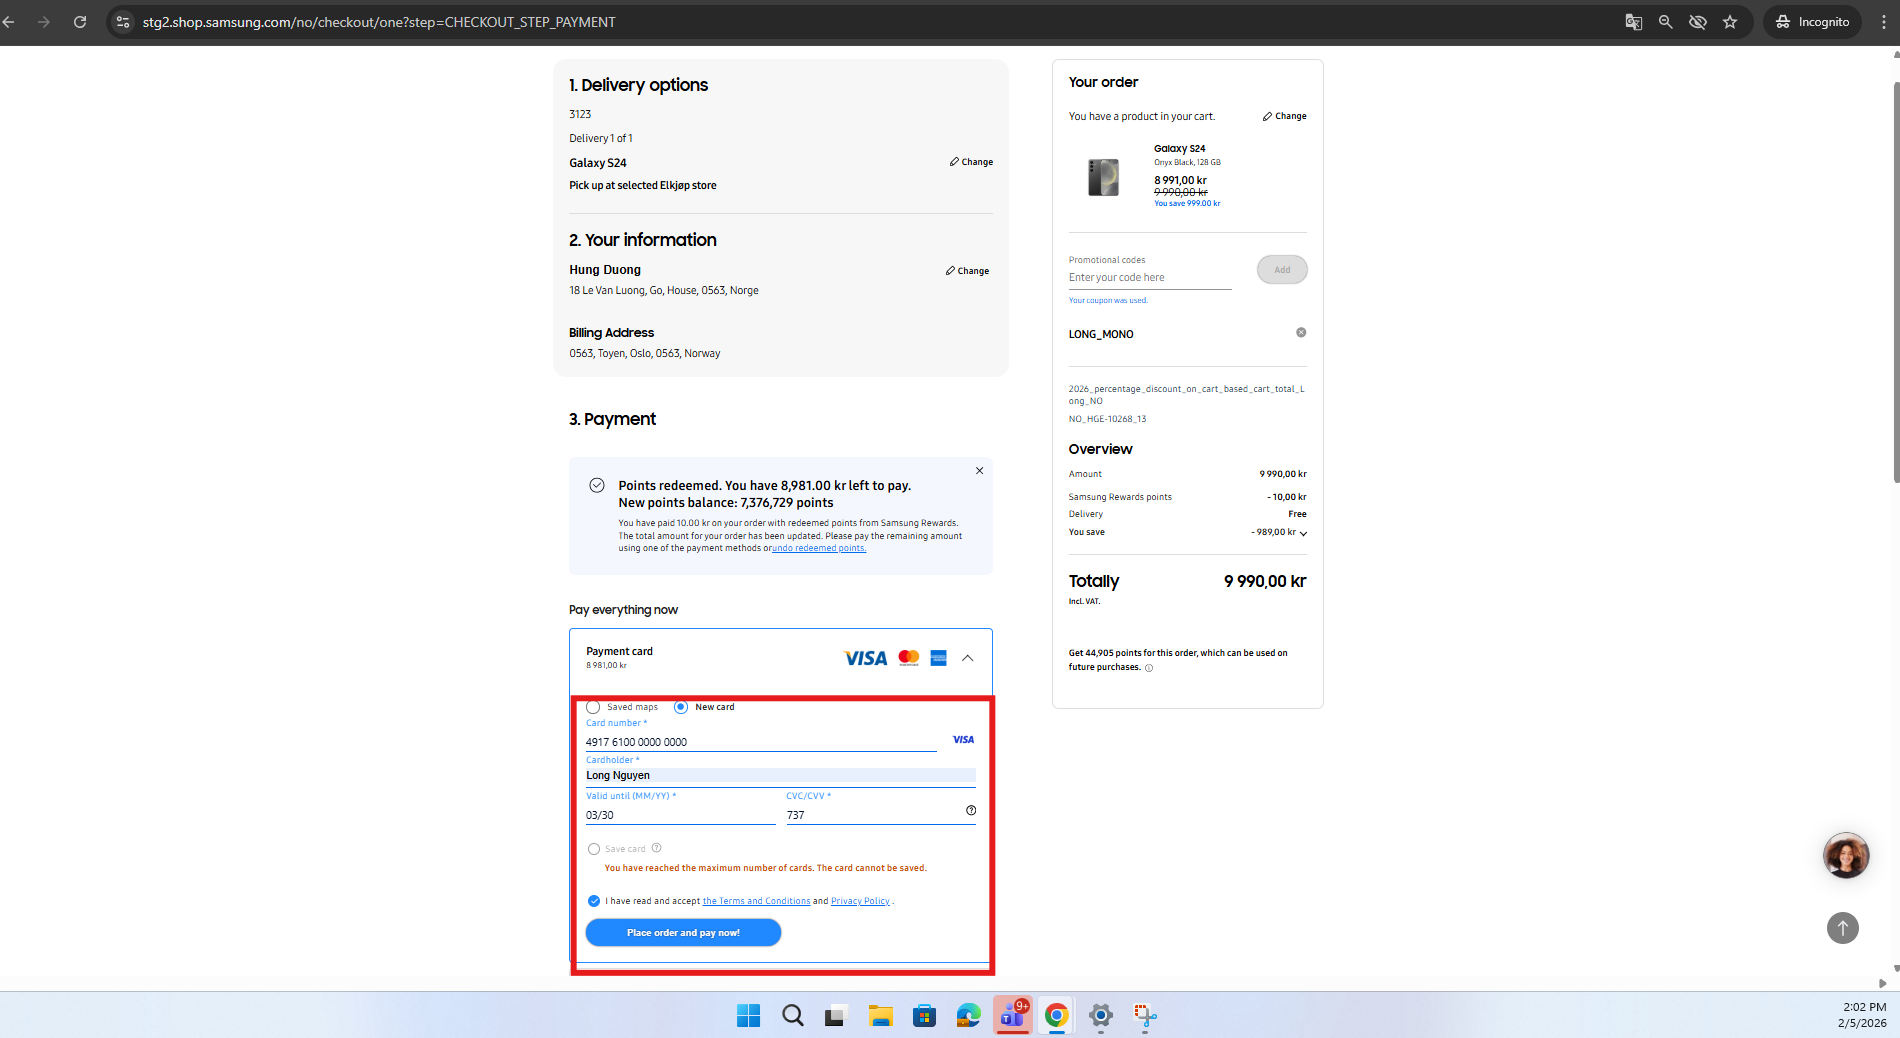1900x1038 pixels.
Task: Click the browser forward arrow
Action: pyautogui.click(x=43, y=22)
